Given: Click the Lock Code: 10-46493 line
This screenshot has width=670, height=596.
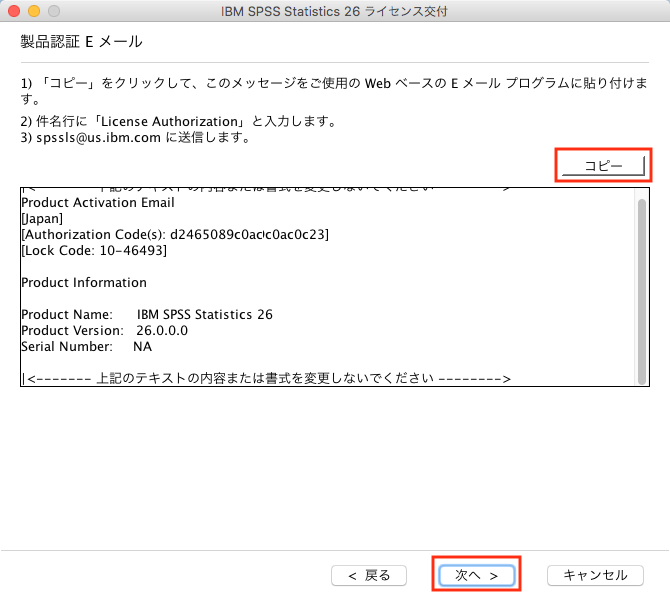Looking at the screenshot, I should [x=94, y=250].
